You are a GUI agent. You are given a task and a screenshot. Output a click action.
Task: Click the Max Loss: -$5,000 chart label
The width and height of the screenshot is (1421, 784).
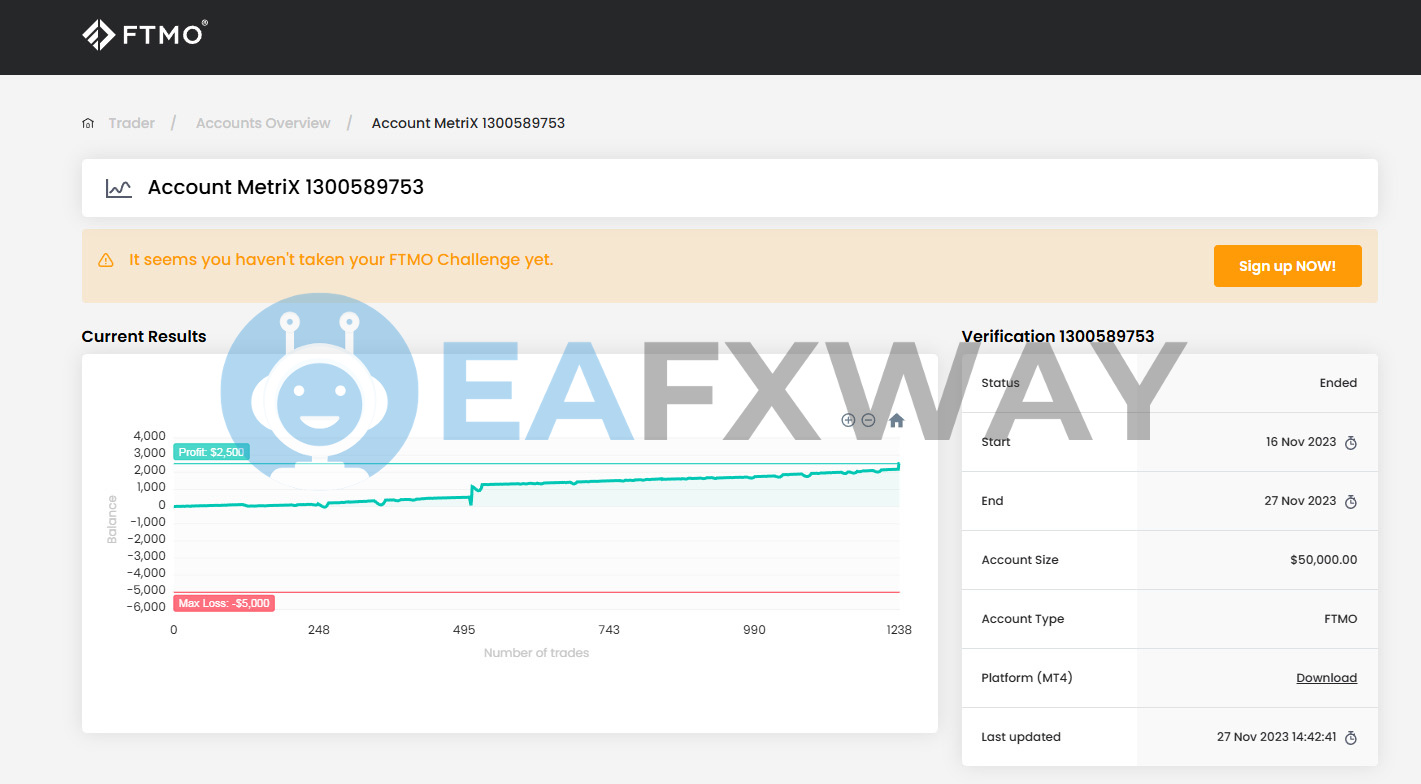click(224, 603)
